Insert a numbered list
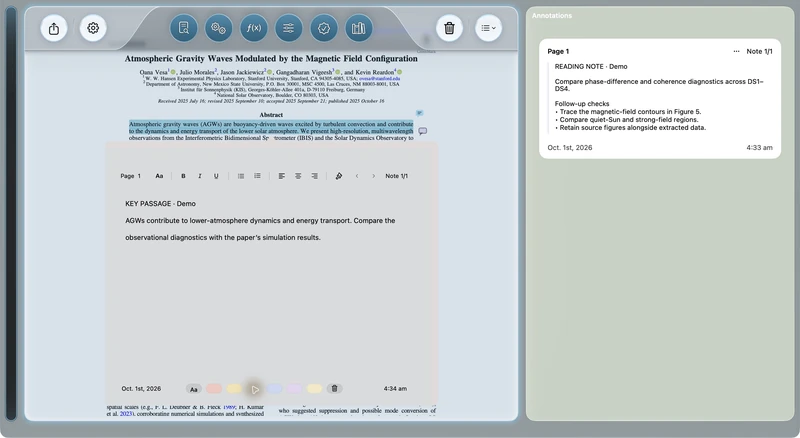The width and height of the screenshot is (800, 438). 257,176
